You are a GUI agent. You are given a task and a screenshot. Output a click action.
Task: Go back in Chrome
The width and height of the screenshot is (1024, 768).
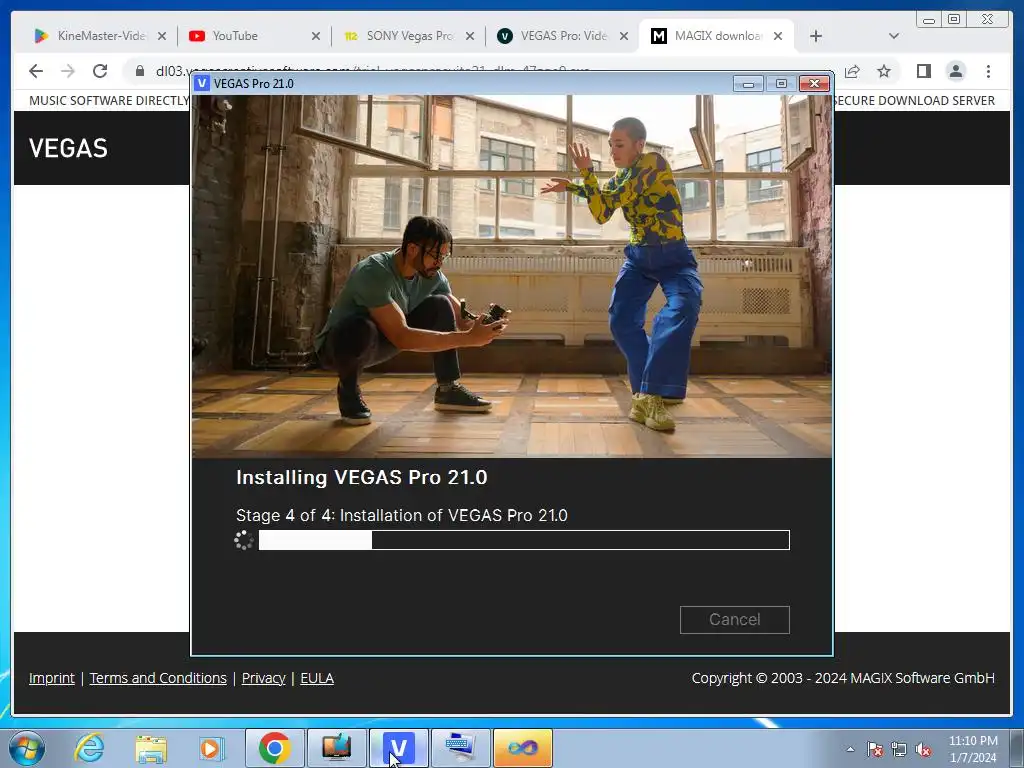[36, 71]
